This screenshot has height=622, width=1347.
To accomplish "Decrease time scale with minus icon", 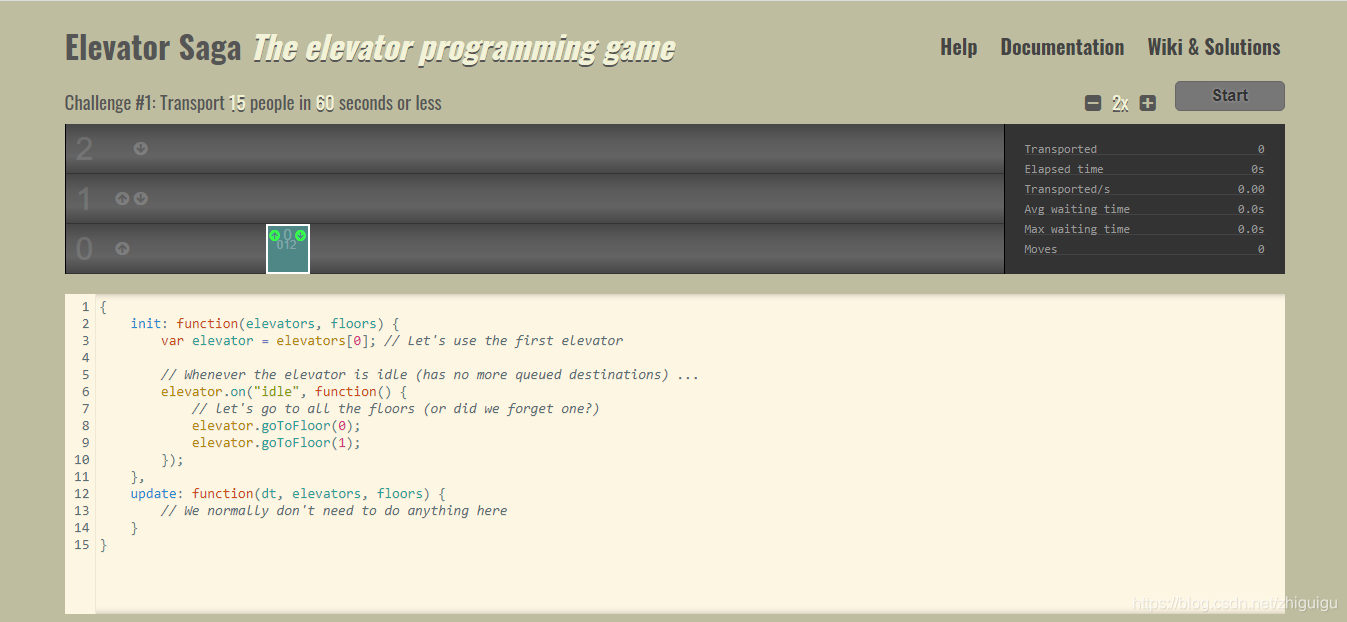I will [1093, 103].
